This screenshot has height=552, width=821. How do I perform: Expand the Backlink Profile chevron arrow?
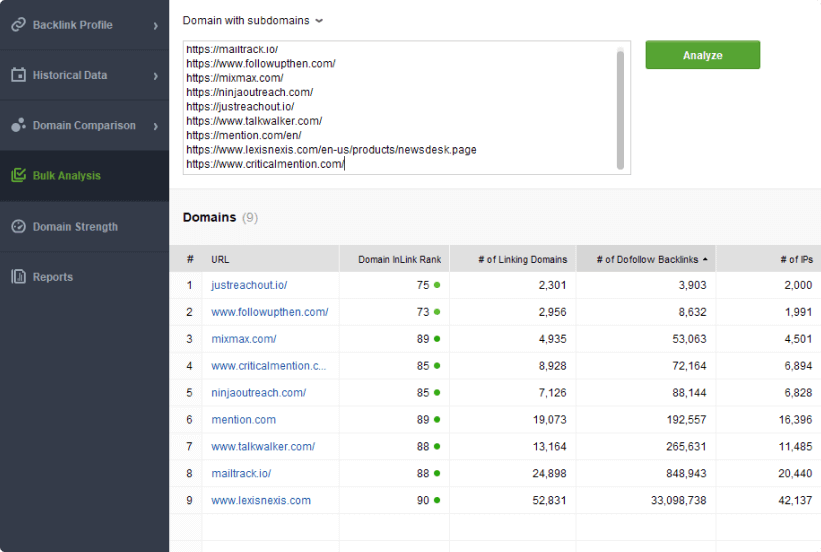coord(156,26)
